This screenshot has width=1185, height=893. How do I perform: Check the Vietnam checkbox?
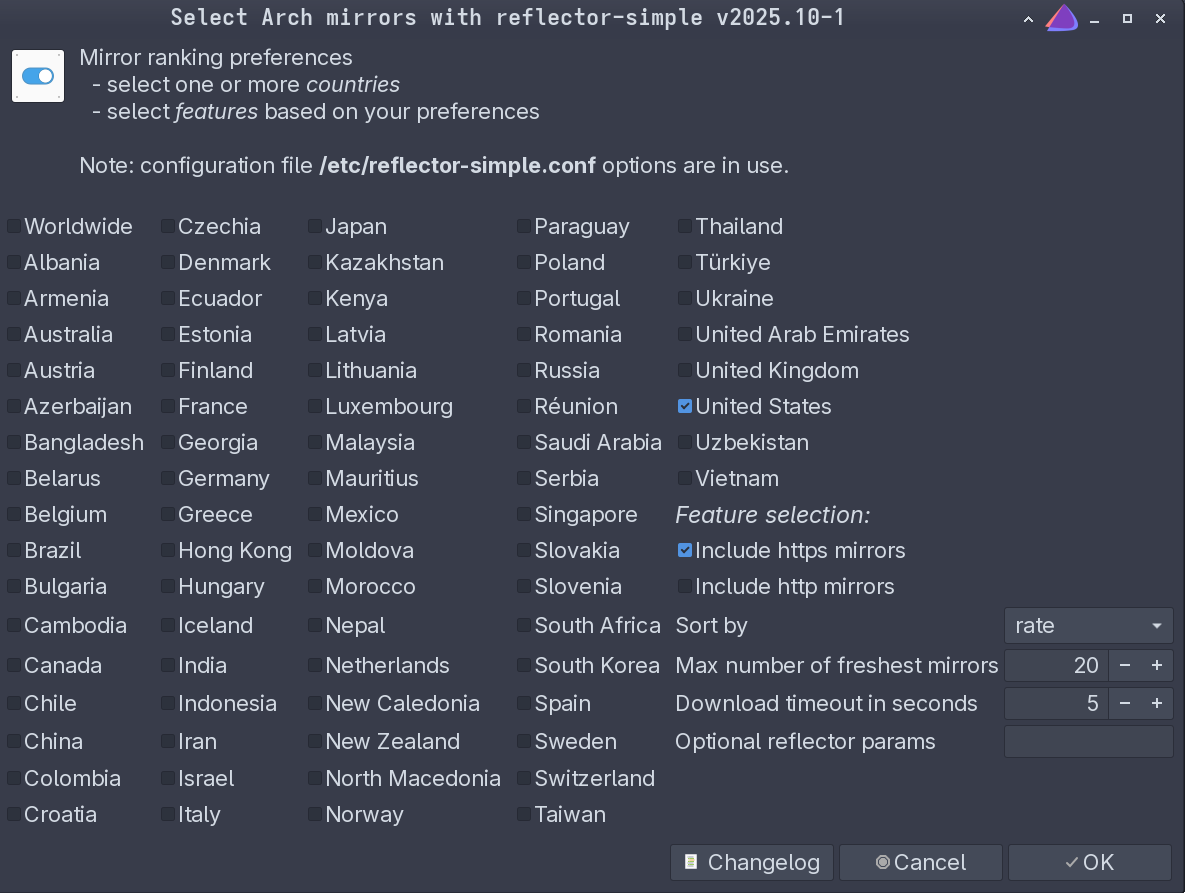(x=685, y=478)
